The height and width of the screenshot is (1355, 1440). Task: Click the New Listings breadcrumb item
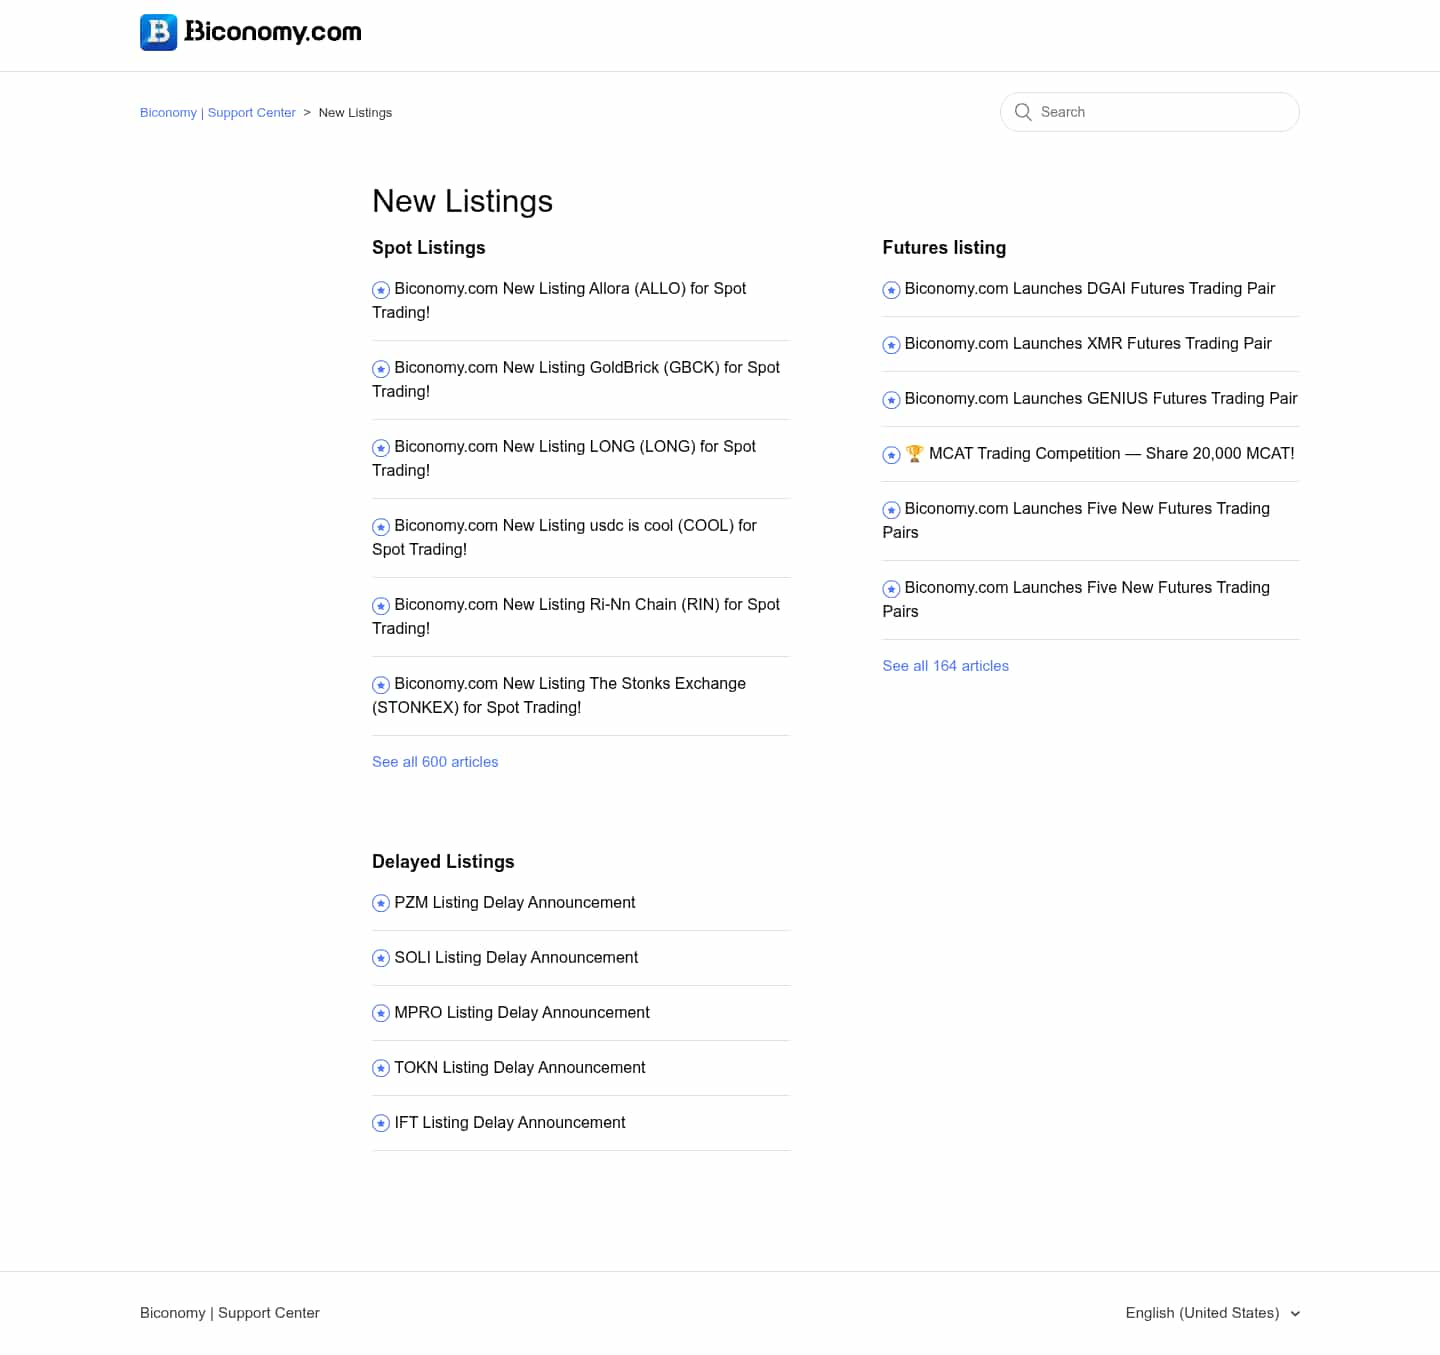coord(355,113)
